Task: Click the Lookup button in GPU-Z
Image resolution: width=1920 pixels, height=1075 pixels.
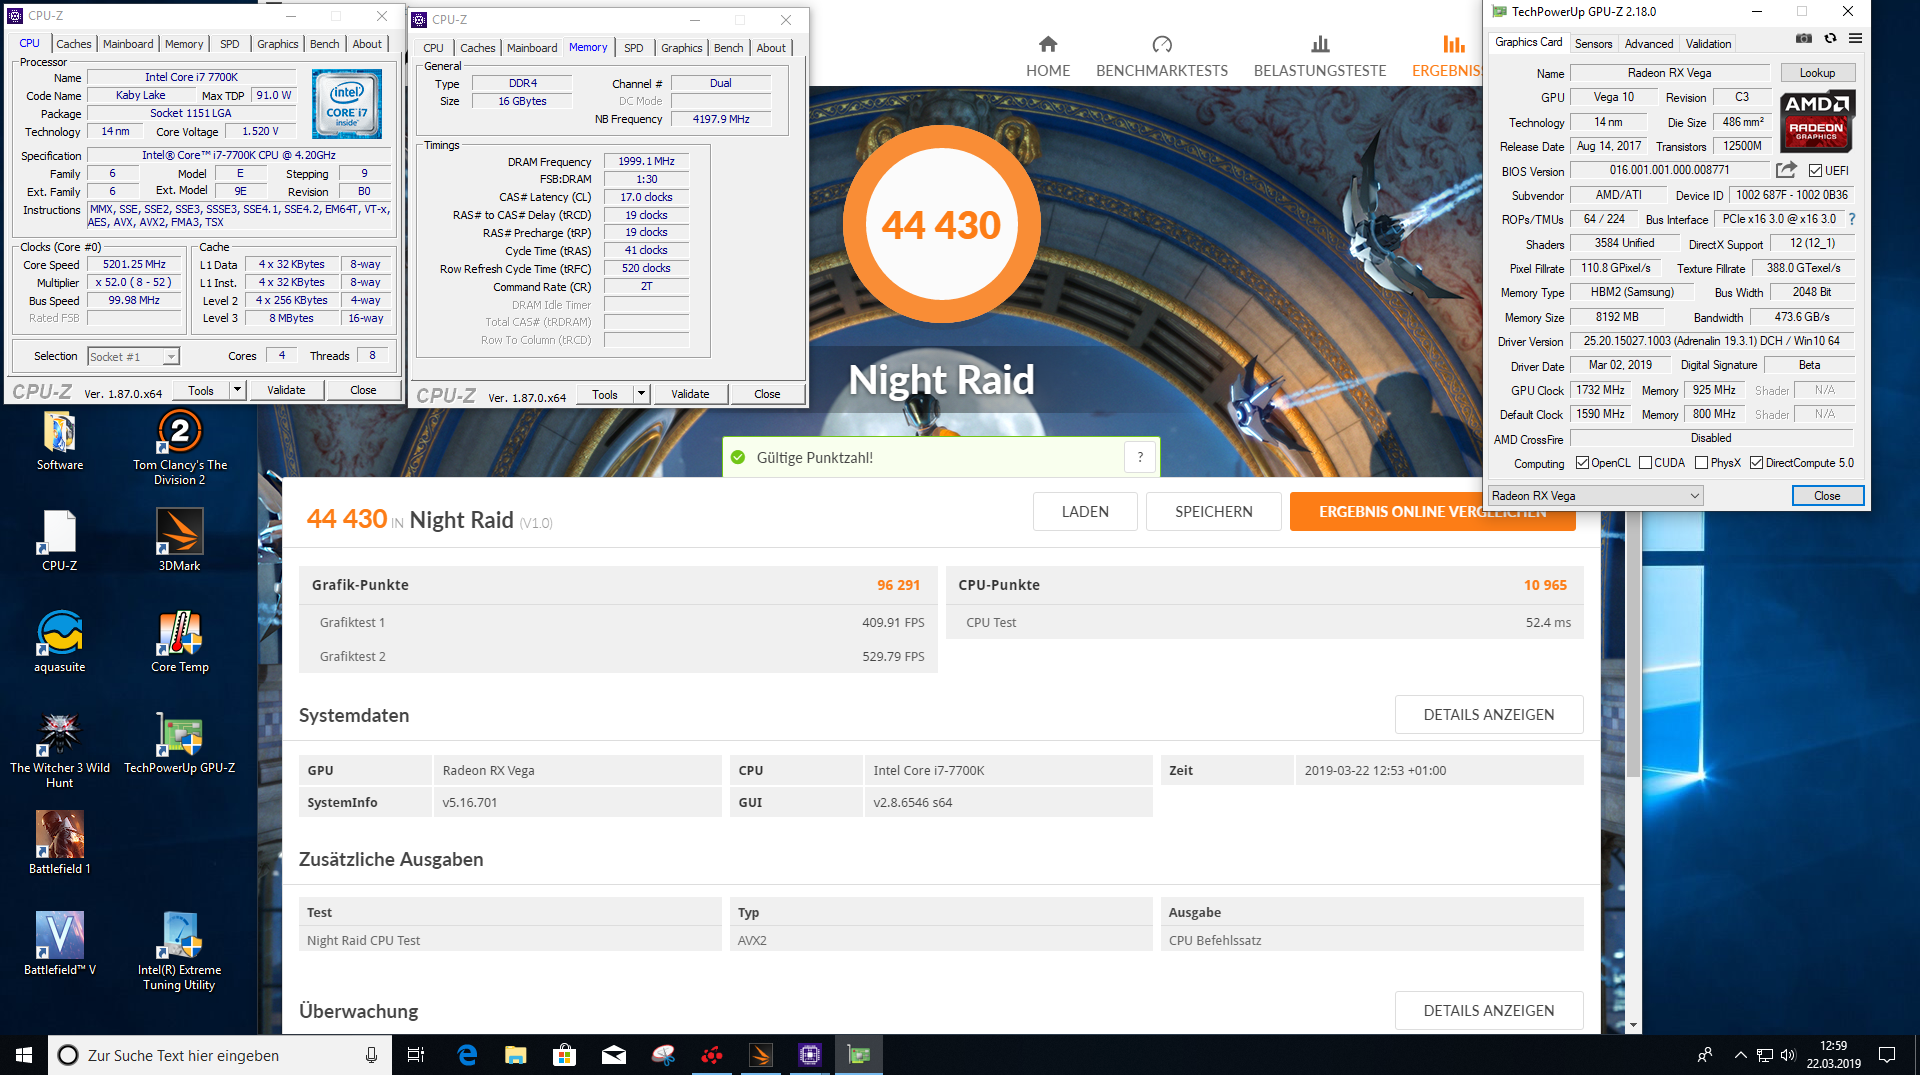Action: coord(1817,73)
